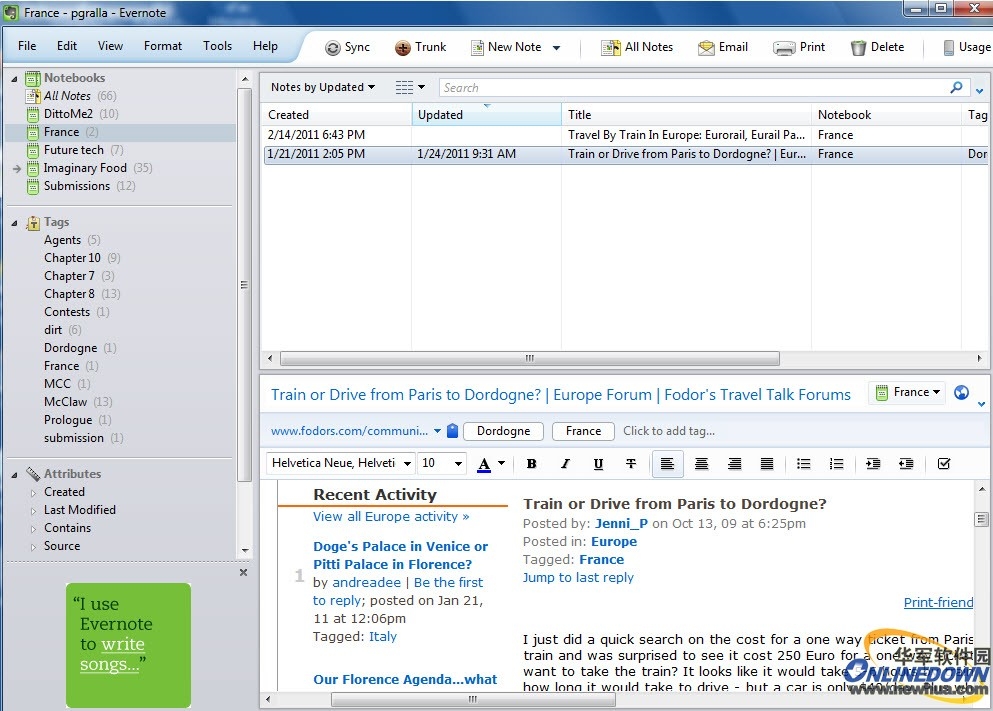This screenshot has width=993, height=711.
Task: Click the blue tag icon before Dordogne
Action: tap(452, 431)
